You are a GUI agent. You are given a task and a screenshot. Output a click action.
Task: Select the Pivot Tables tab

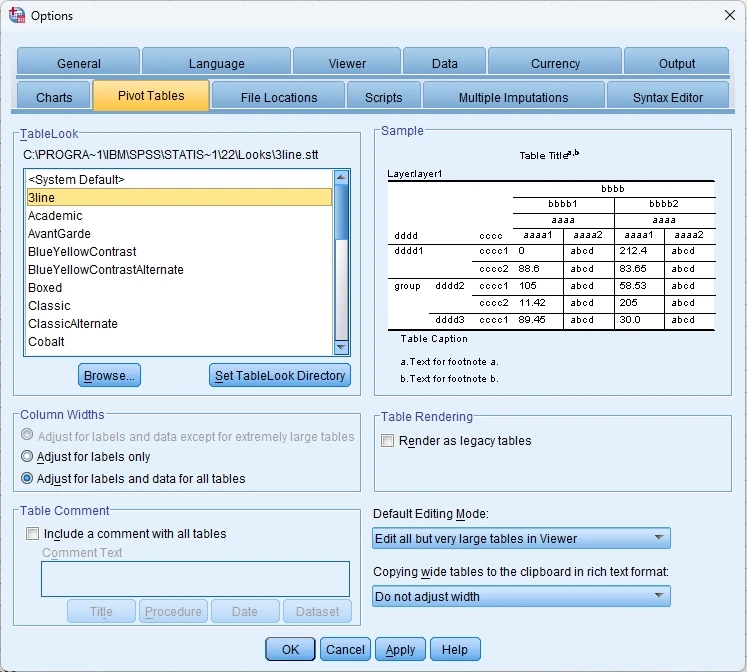pyautogui.click(x=151, y=95)
